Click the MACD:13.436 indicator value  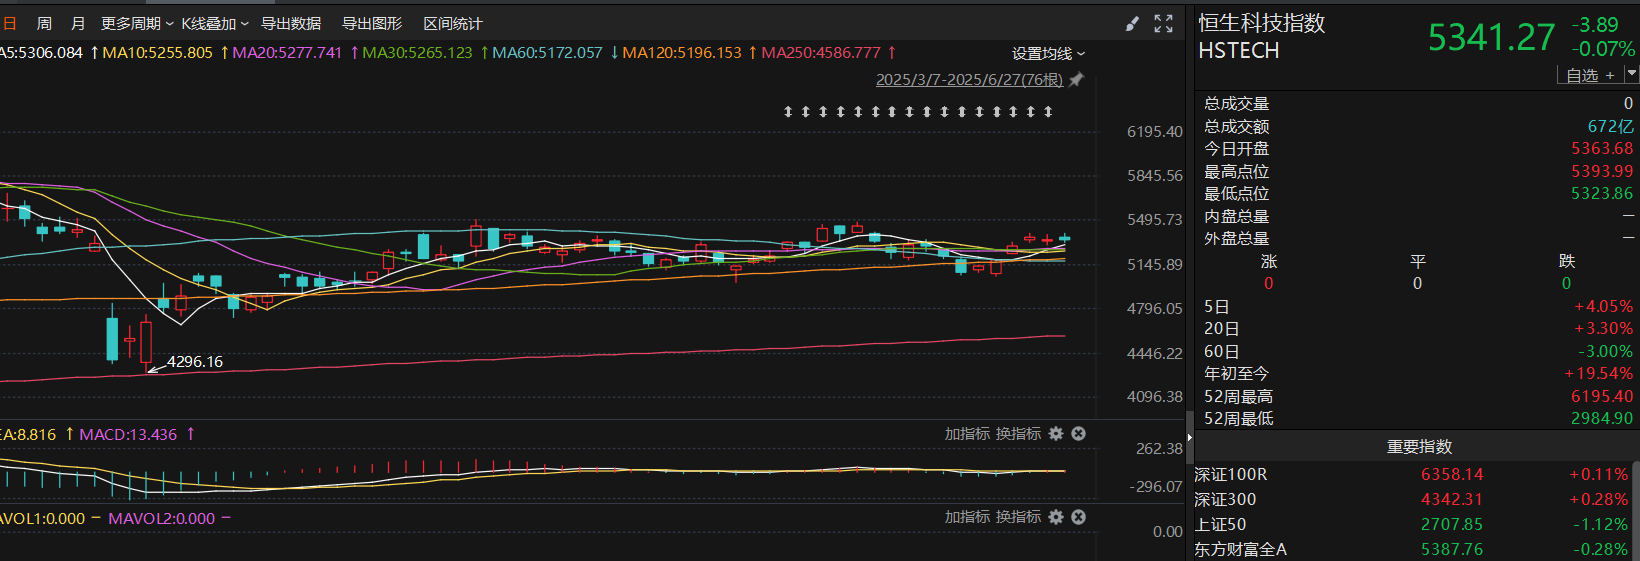[x=128, y=435]
